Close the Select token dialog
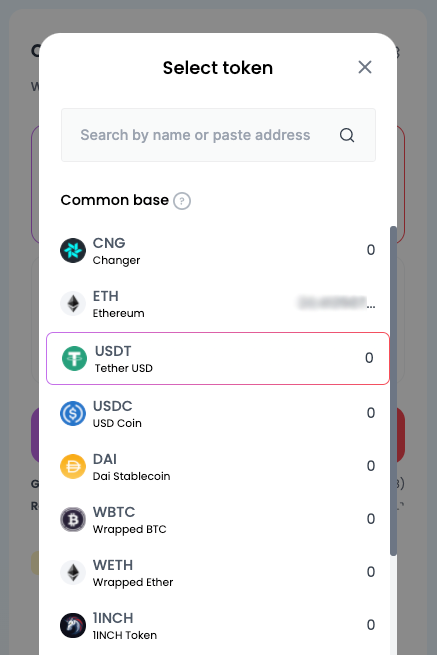The width and height of the screenshot is (437, 655). (x=365, y=67)
